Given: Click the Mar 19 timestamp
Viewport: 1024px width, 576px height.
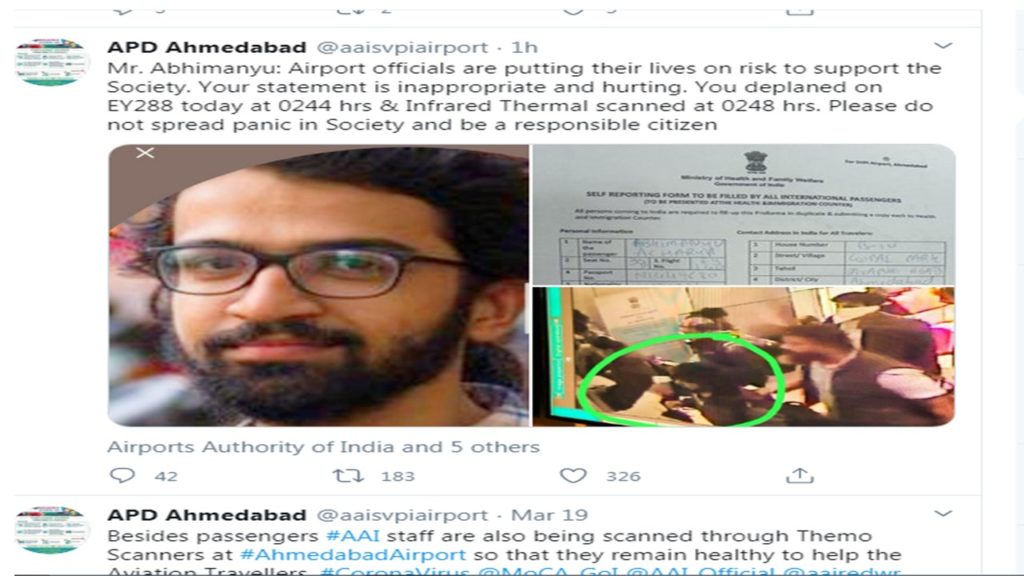Looking at the screenshot, I should (x=549, y=515).
